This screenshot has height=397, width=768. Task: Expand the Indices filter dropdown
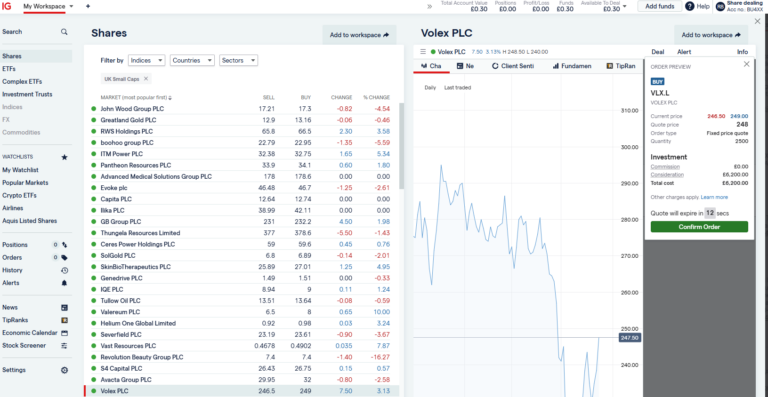click(x=147, y=61)
